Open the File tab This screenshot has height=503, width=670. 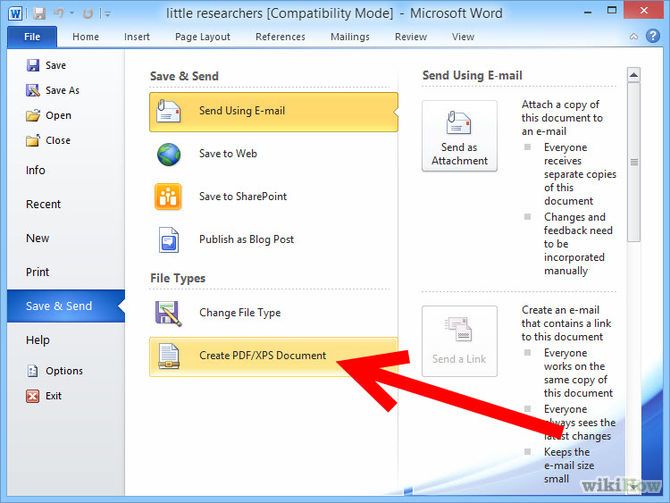click(32, 37)
